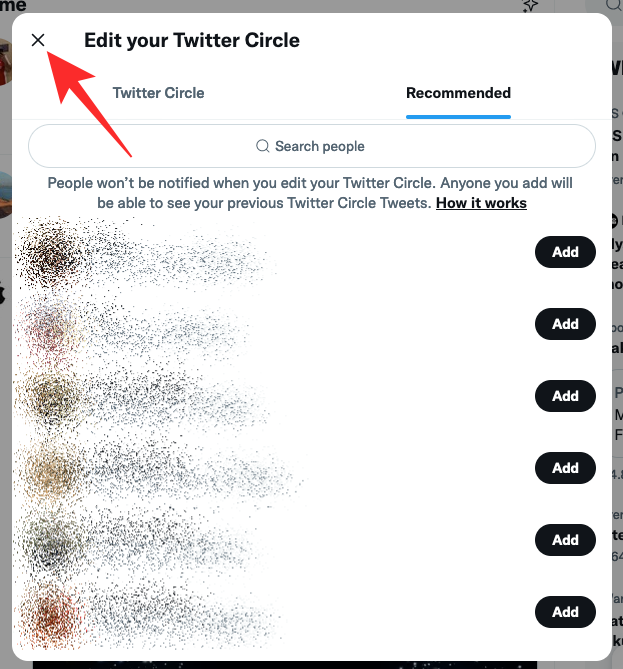This screenshot has height=669, width=623.
Task: Select the Recommended tab
Action: pyautogui.click(x=458, y=93)
